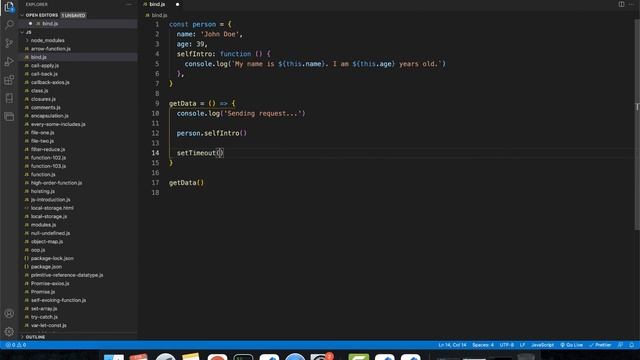Open call-back.js file
Viewport: 640px width, 360px height.
(x=44, y=74)
